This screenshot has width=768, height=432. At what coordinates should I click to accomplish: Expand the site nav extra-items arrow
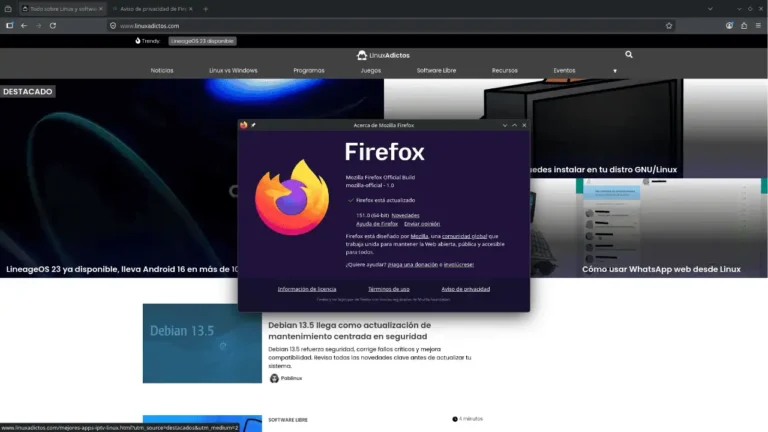615,71
